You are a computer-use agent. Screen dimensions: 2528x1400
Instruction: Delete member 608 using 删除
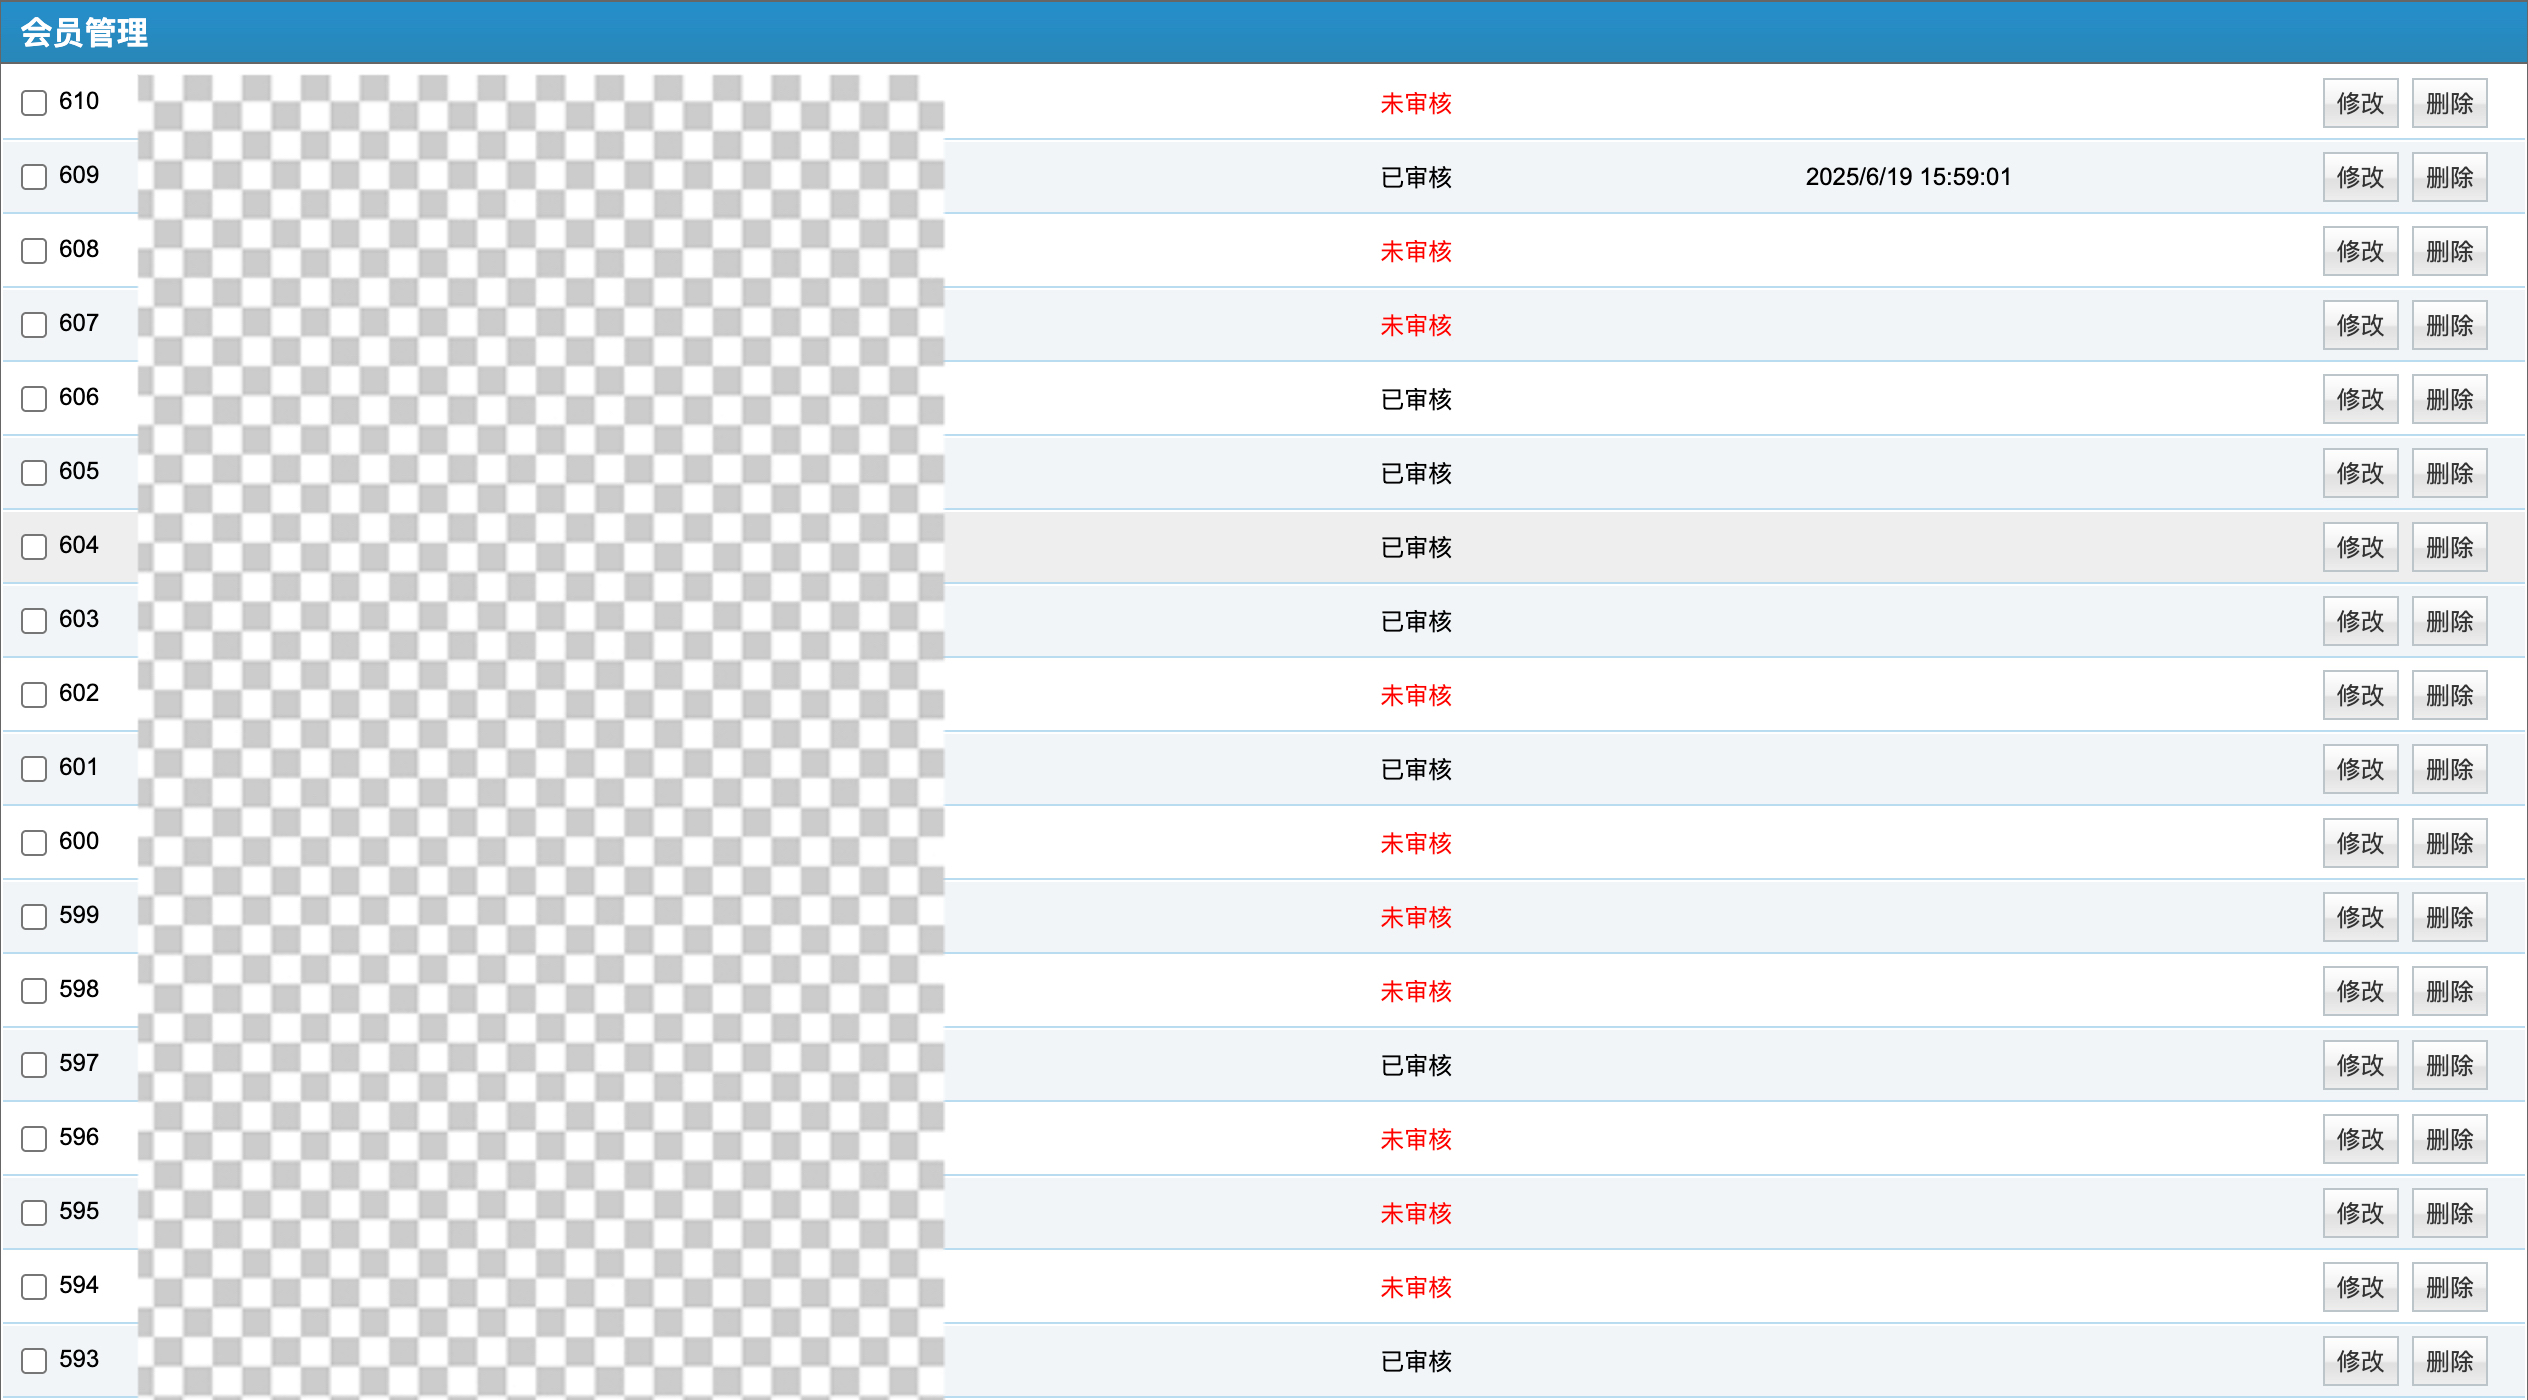(2449, 251)
